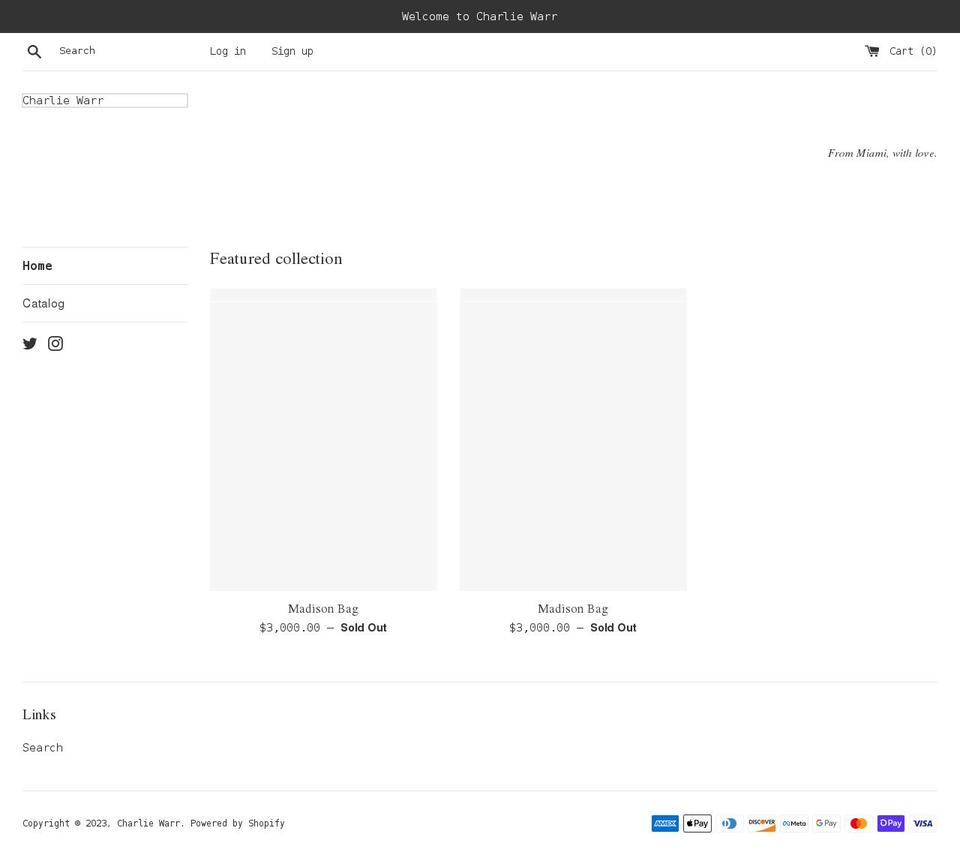Open the Instagram social icon
The width and height of the screenshot is (960, 855).
(x=55, y=344)
